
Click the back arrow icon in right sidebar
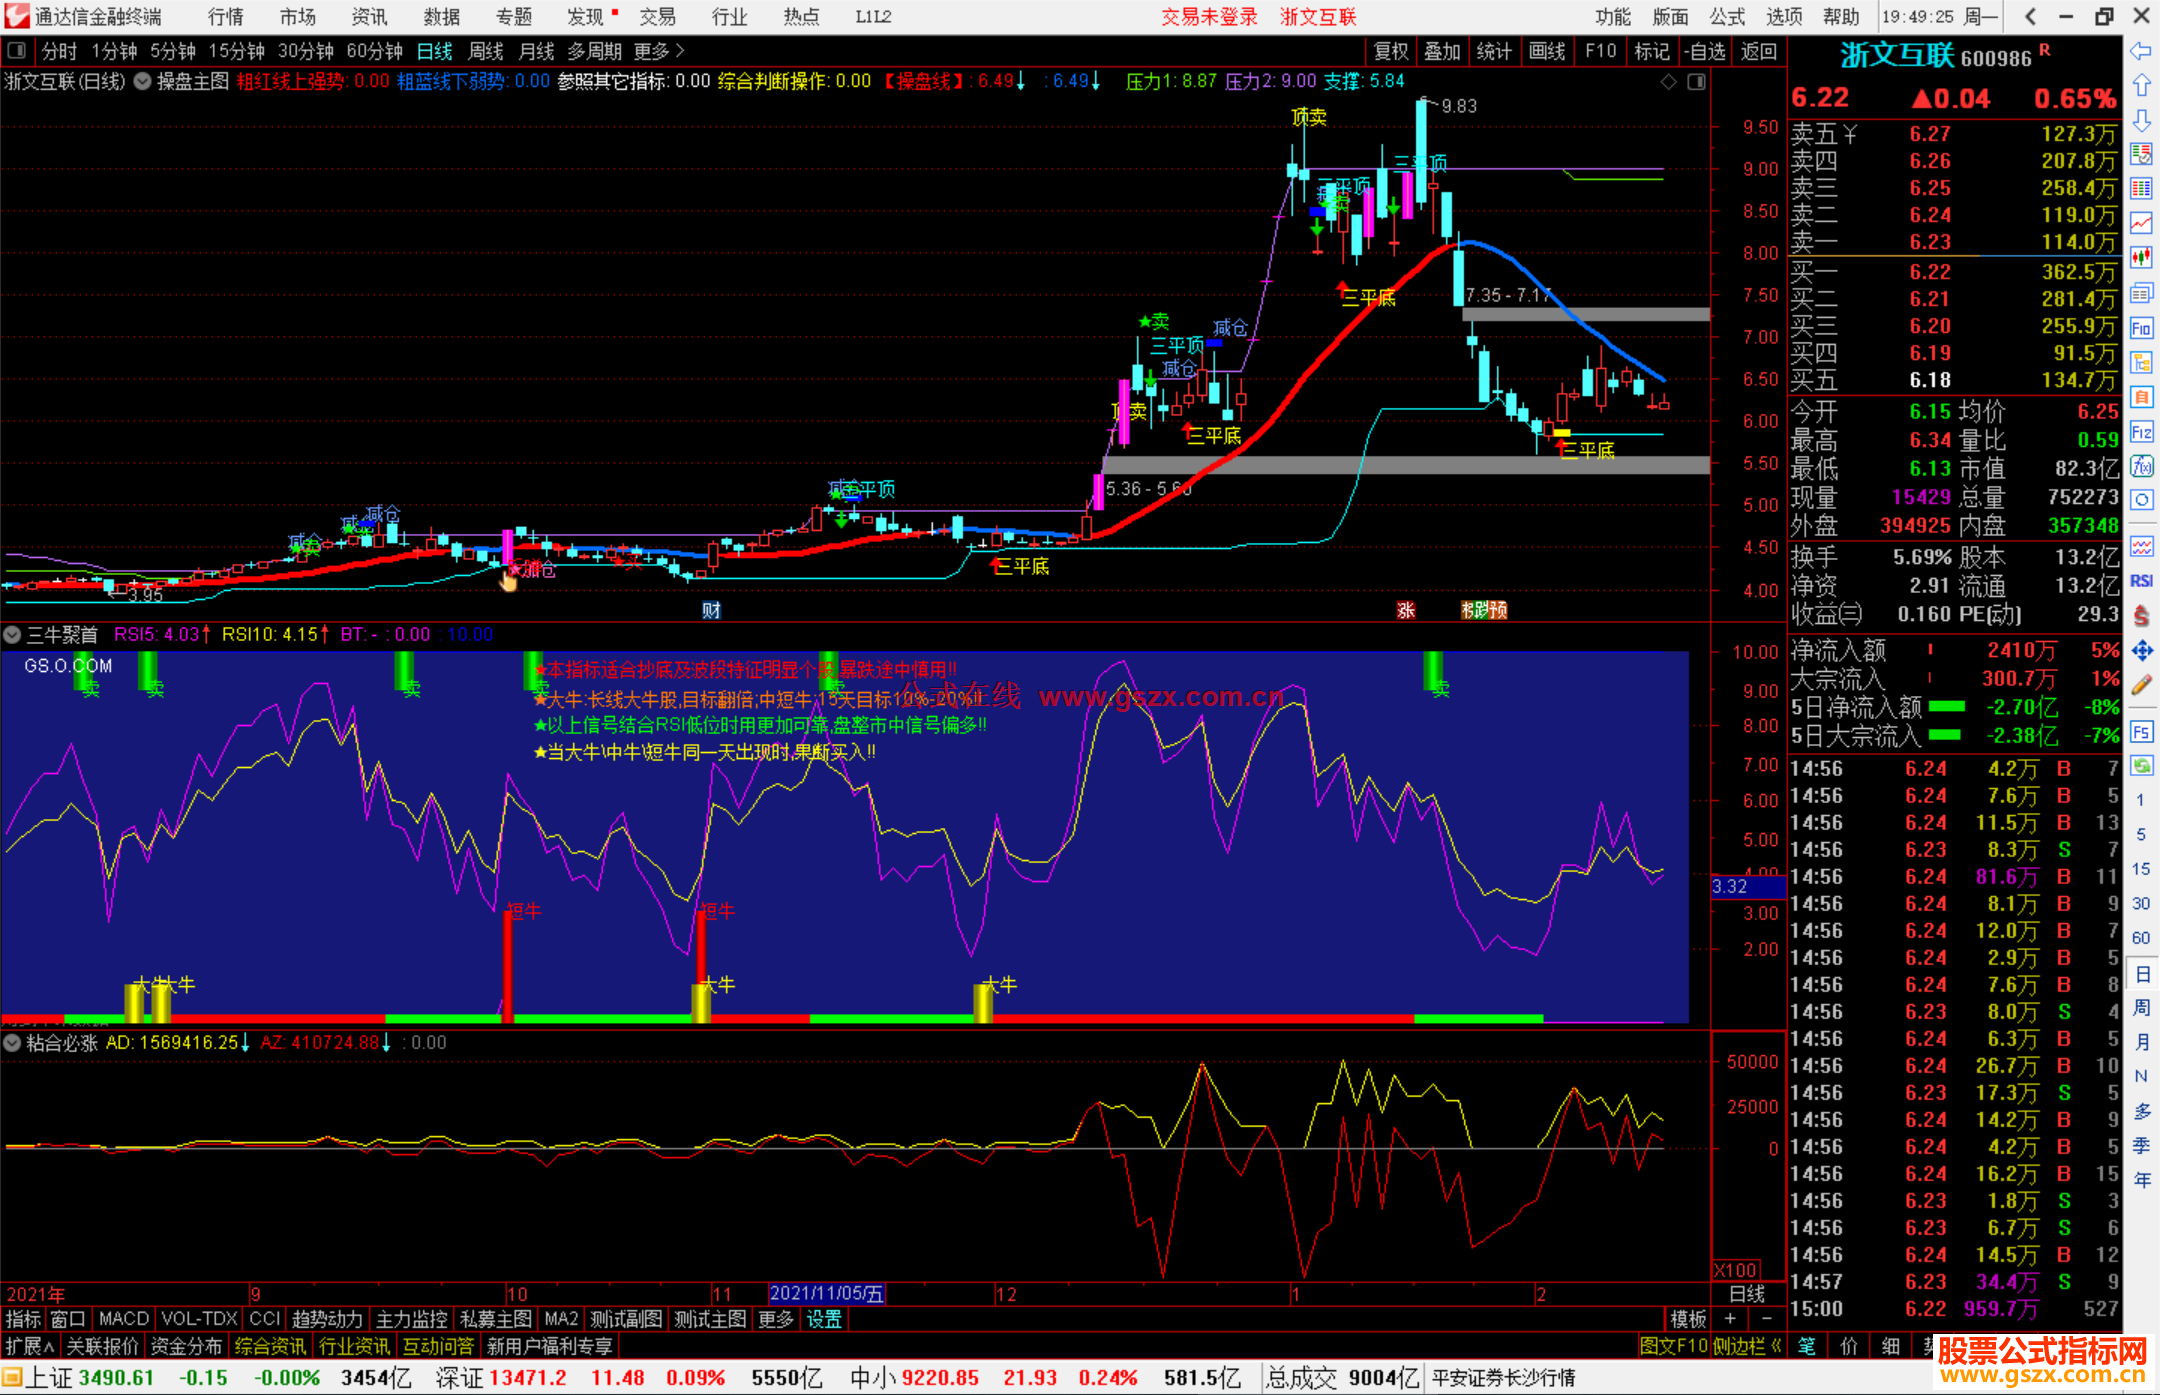click(2141, 50)
